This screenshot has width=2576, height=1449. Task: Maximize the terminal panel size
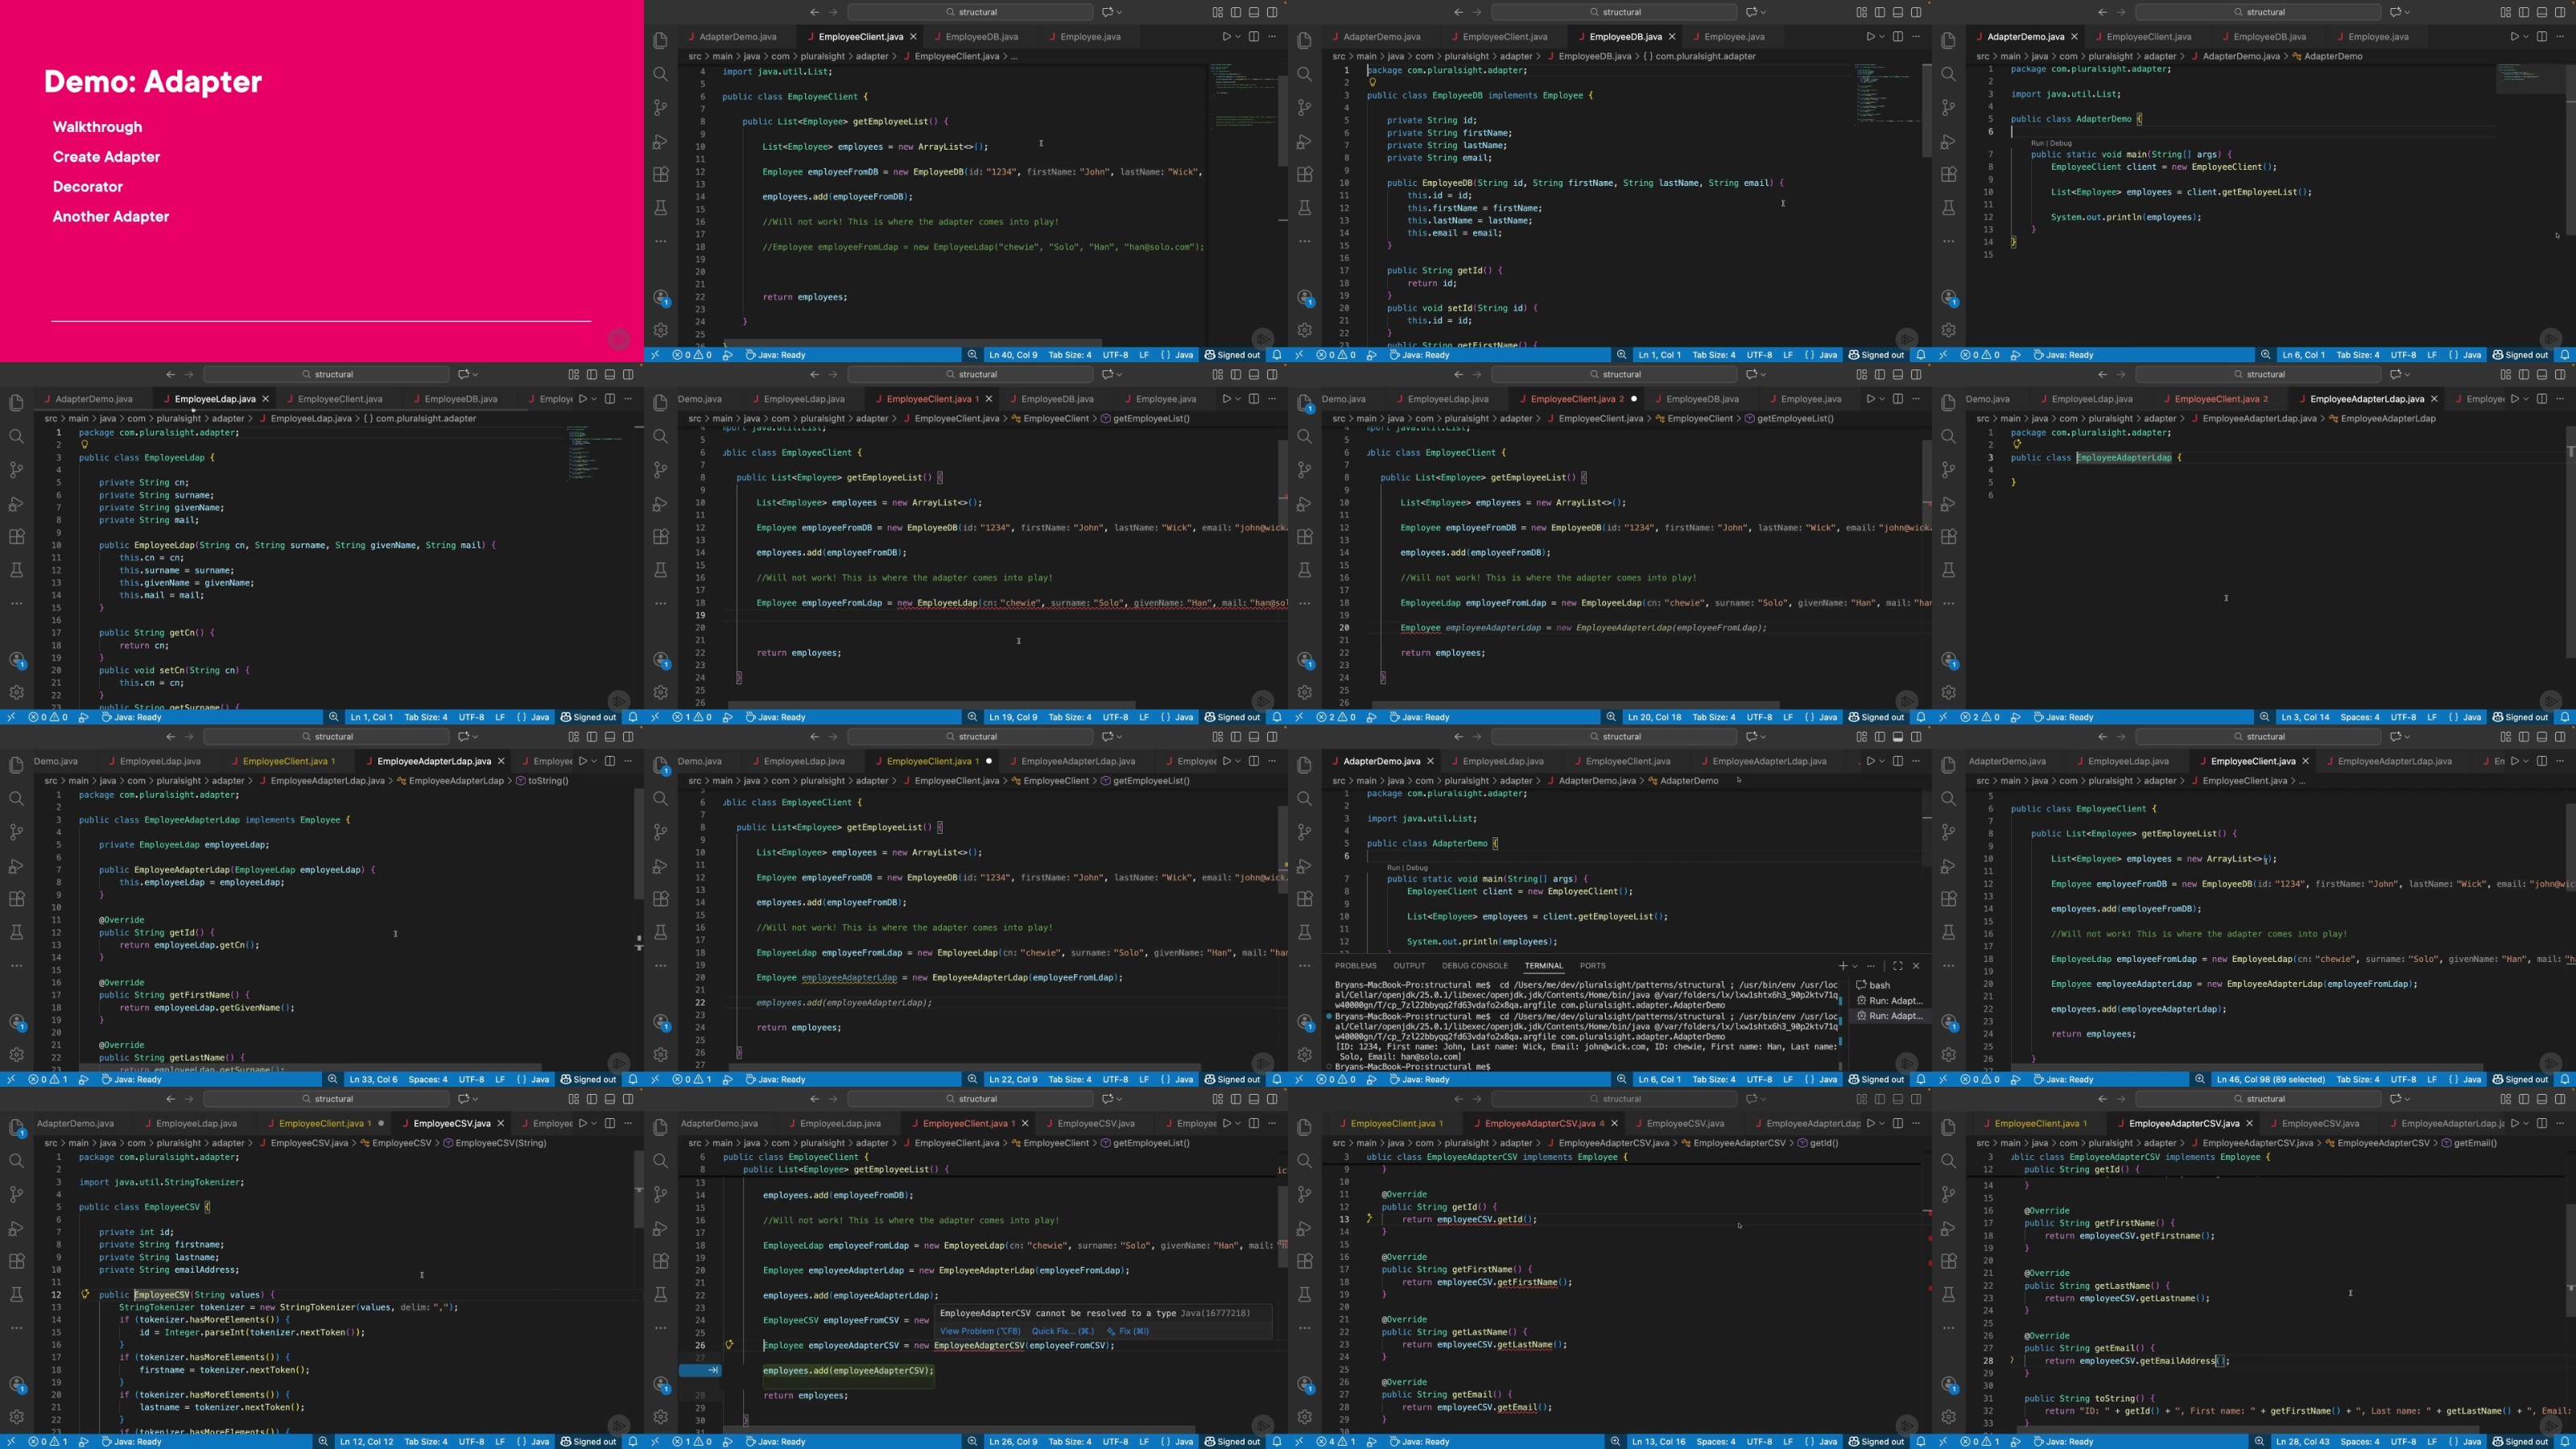pyautogui.click(x=1897, y=966)
